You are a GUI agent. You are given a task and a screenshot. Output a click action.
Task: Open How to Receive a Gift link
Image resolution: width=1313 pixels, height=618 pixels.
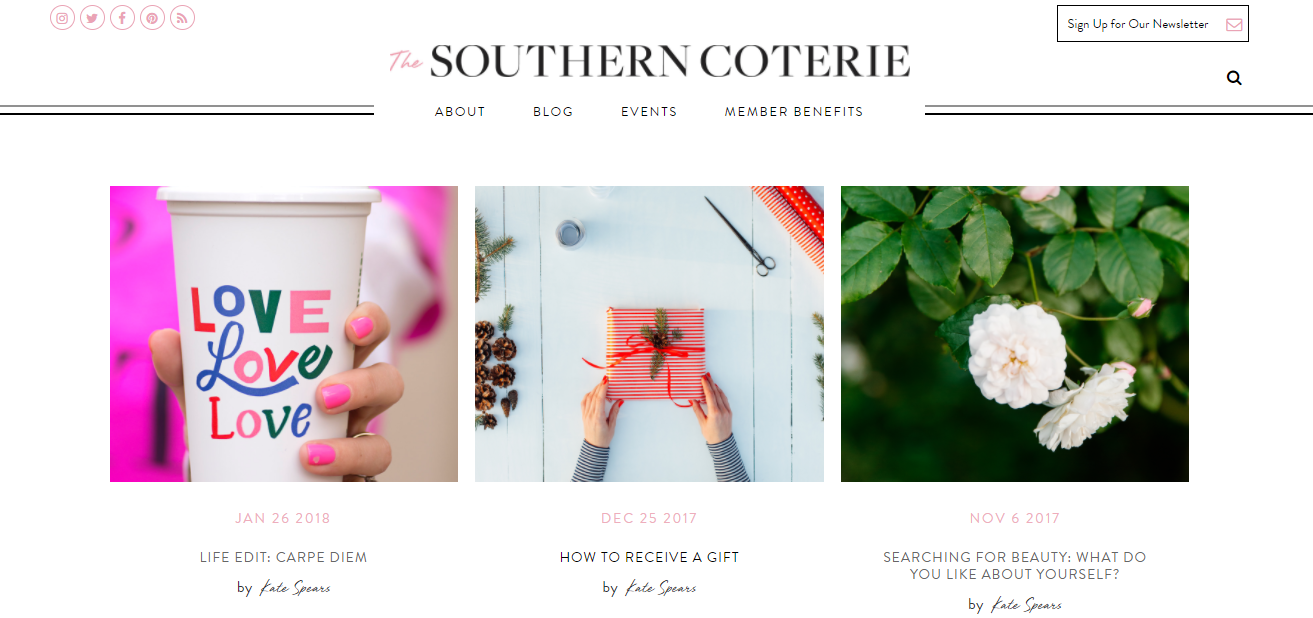pos(649,557)
